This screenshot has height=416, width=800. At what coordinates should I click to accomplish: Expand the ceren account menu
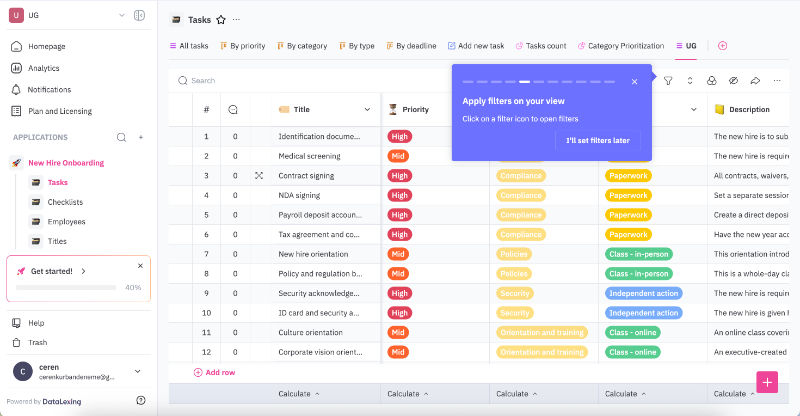(138, 371)
